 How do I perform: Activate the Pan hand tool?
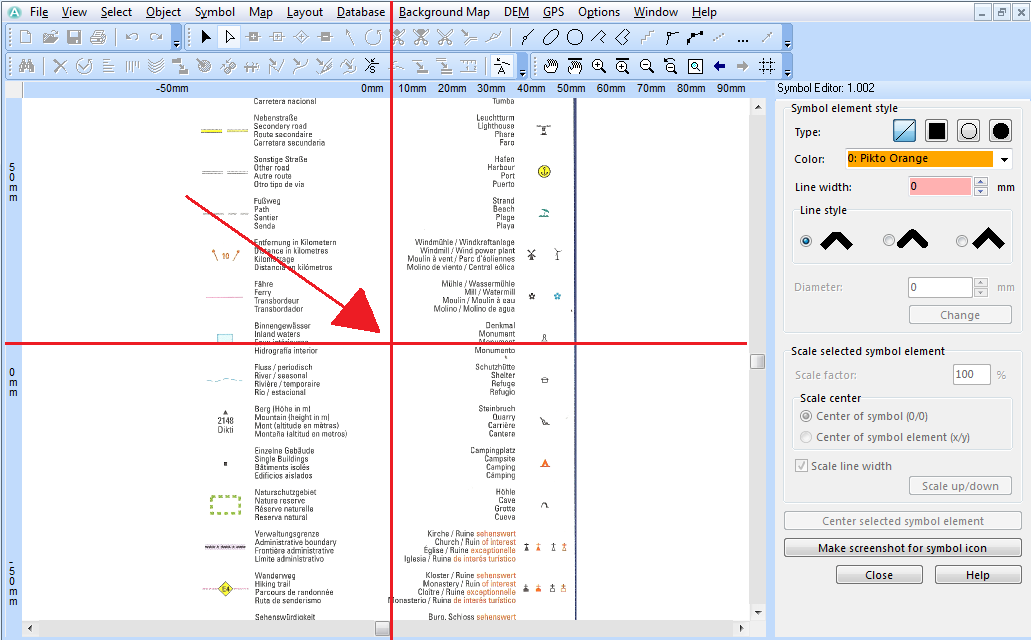551,66
